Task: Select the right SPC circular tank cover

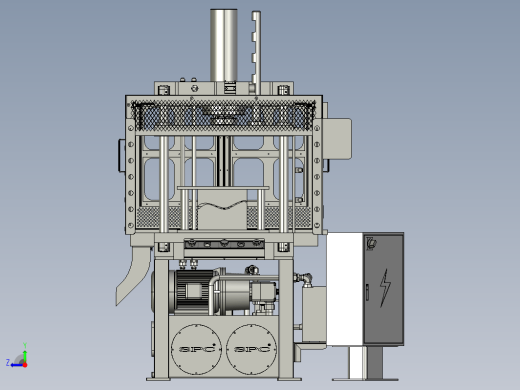Action: point(251,349)
